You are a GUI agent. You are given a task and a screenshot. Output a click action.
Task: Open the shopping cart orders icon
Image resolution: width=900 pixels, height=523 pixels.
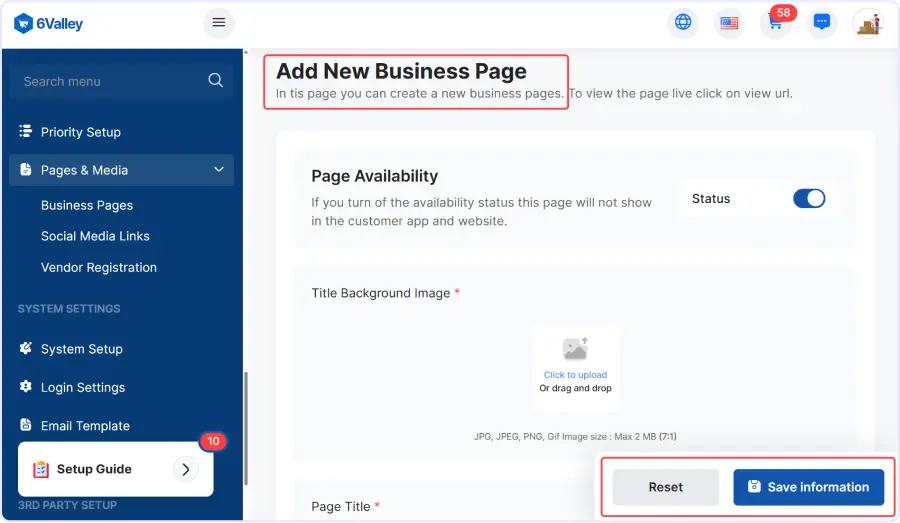click(775, 24)
